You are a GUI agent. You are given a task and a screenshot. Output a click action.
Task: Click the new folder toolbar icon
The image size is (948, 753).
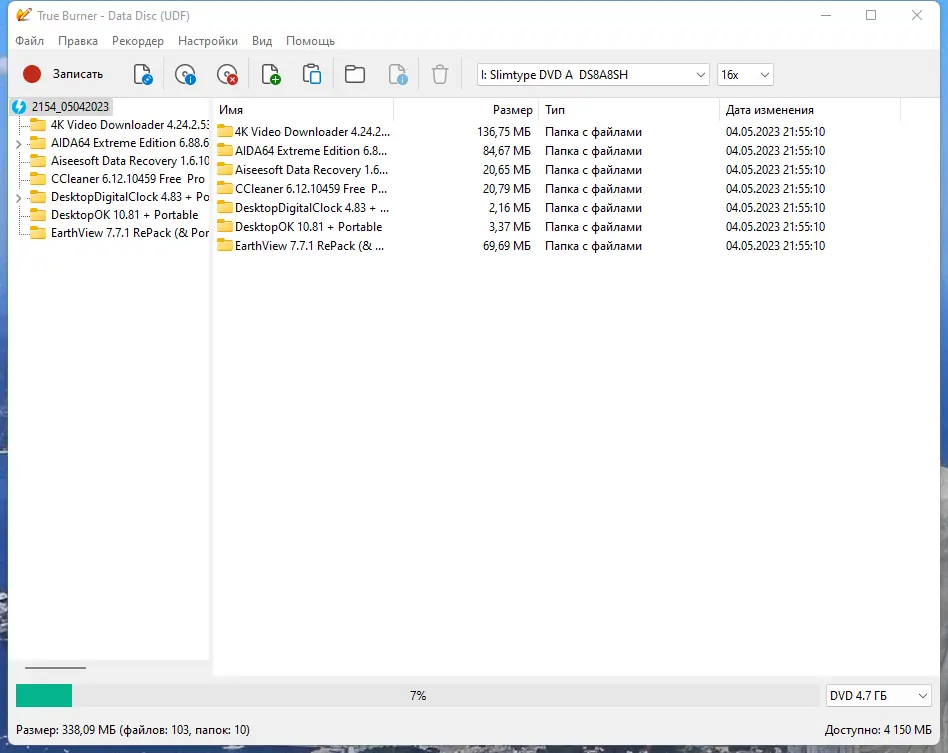coord(355,74)
